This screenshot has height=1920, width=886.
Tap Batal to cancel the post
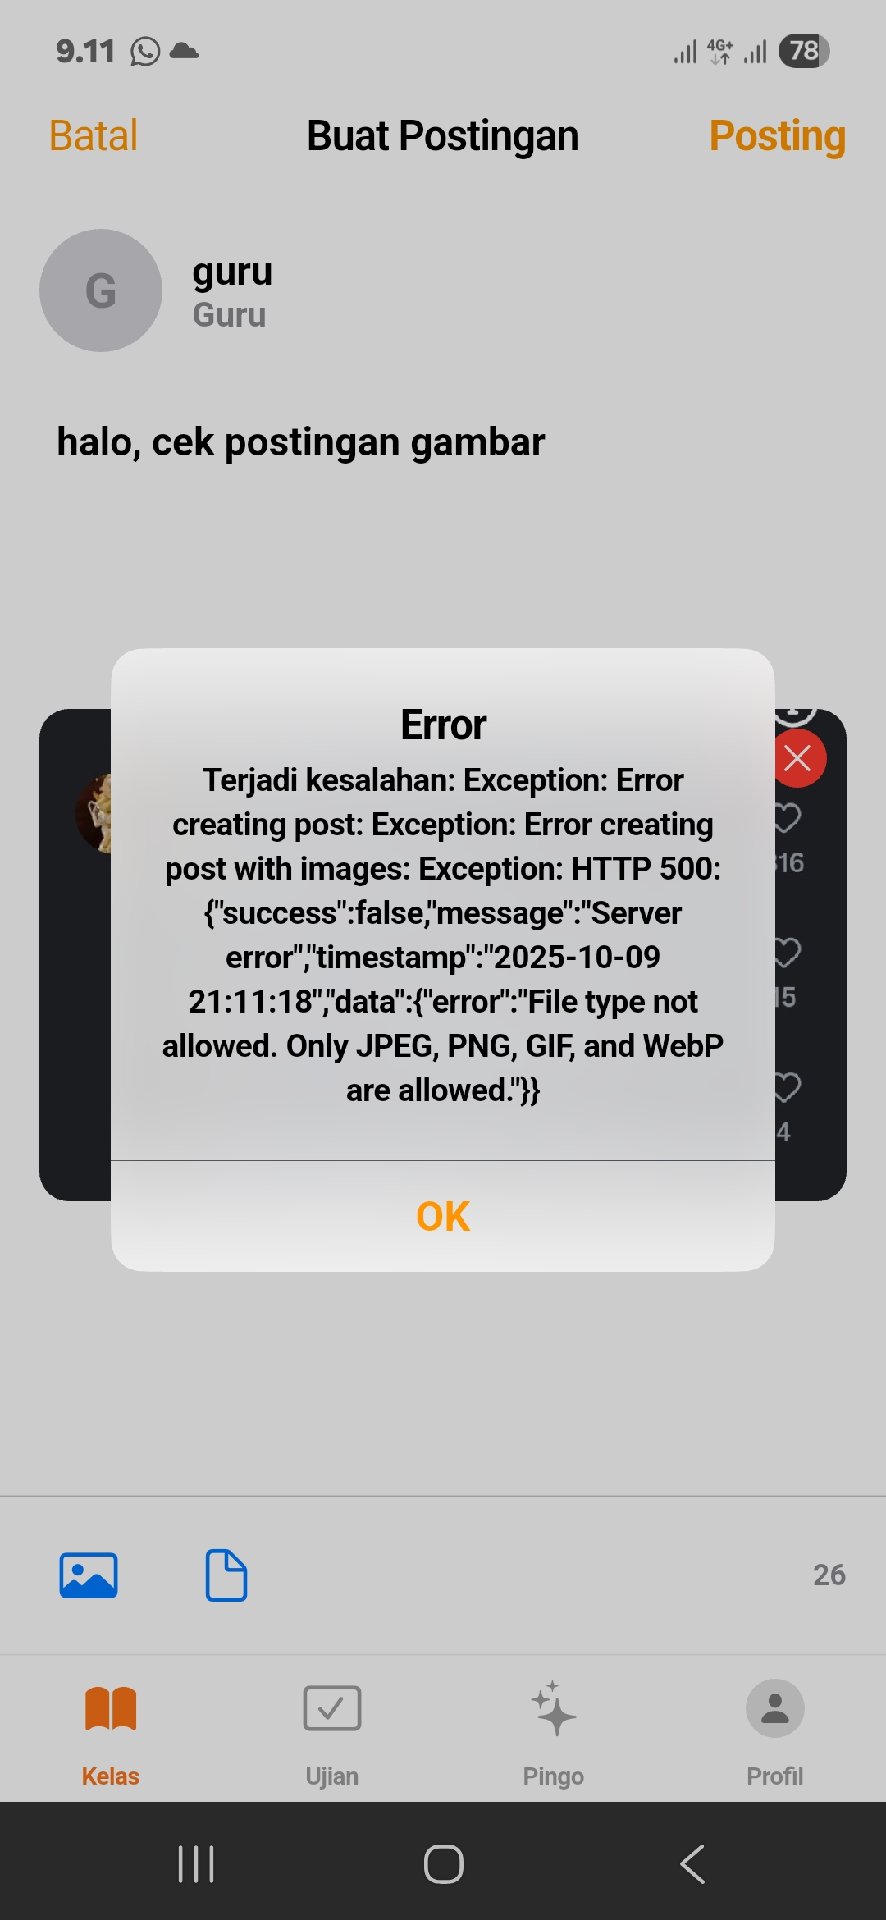(x=93, y=136)
